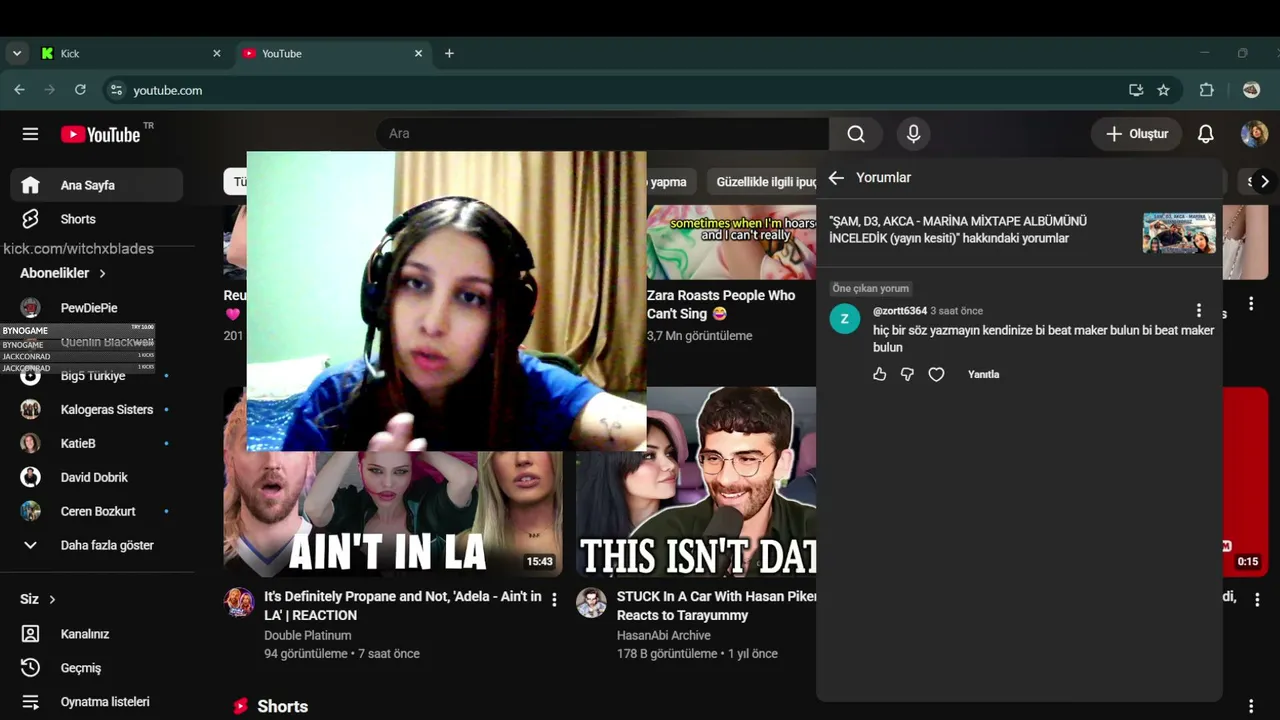1280x720 pixels.
Task: Dislike the comment by @zortt6364
Action: (907, 374)
